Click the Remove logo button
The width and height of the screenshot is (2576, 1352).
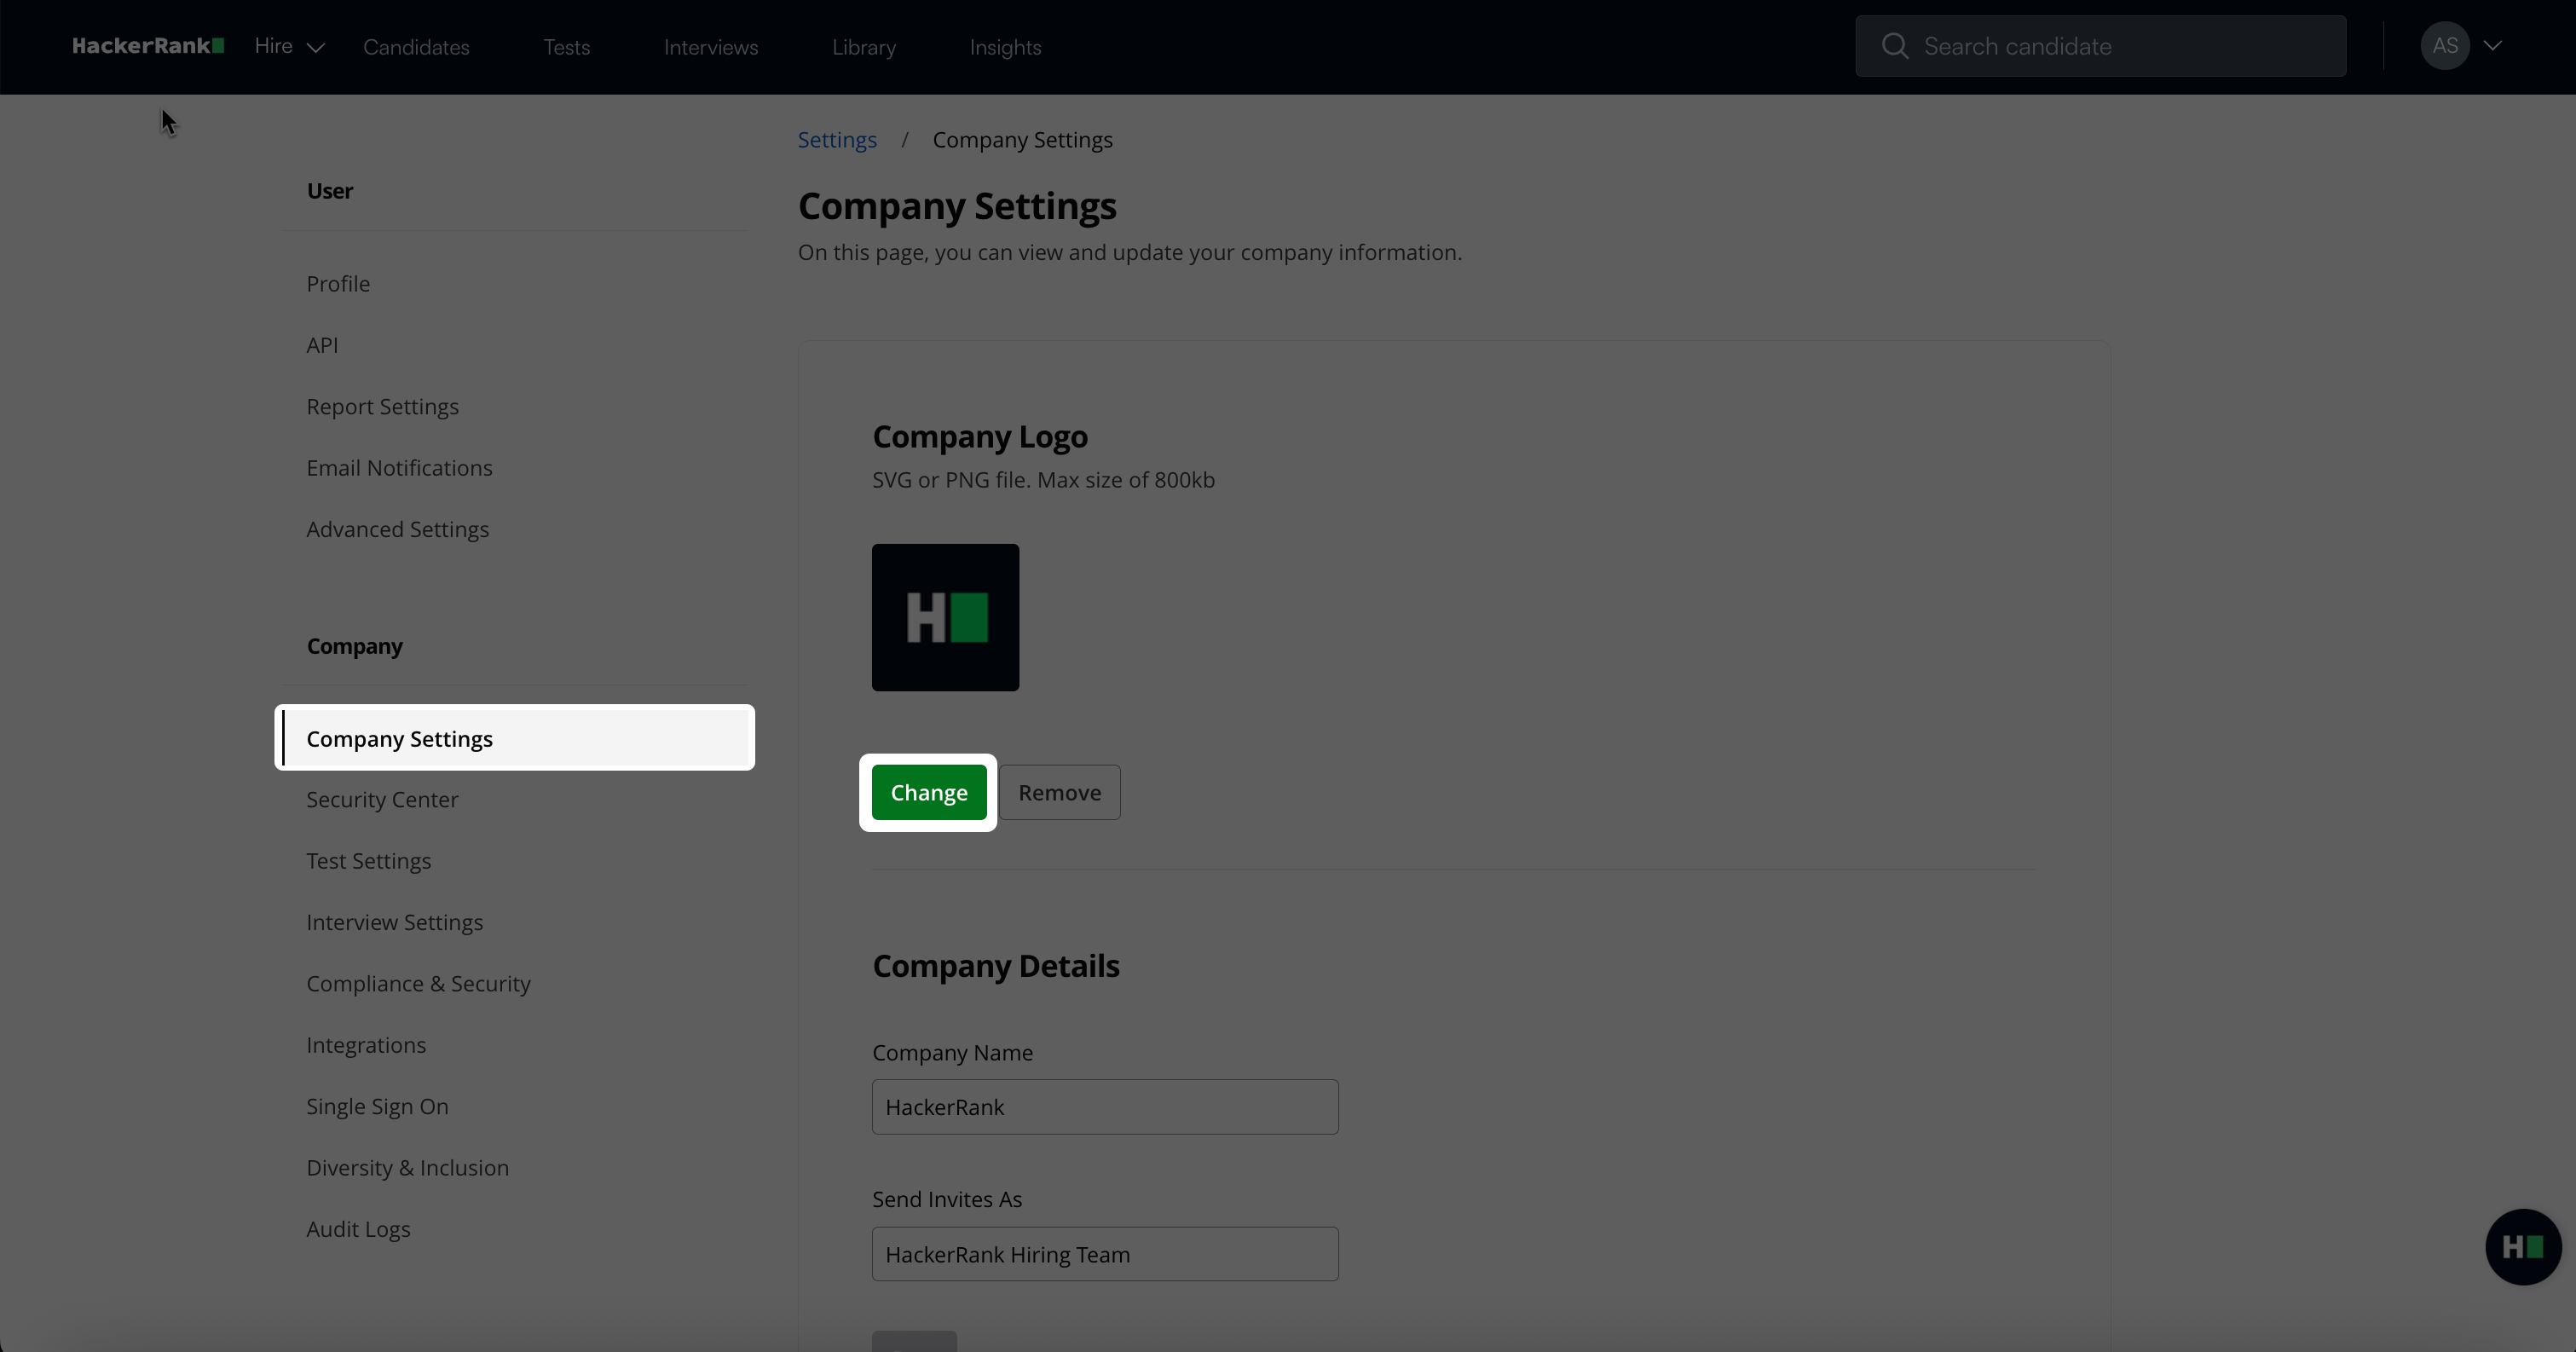pos(1059,792)
